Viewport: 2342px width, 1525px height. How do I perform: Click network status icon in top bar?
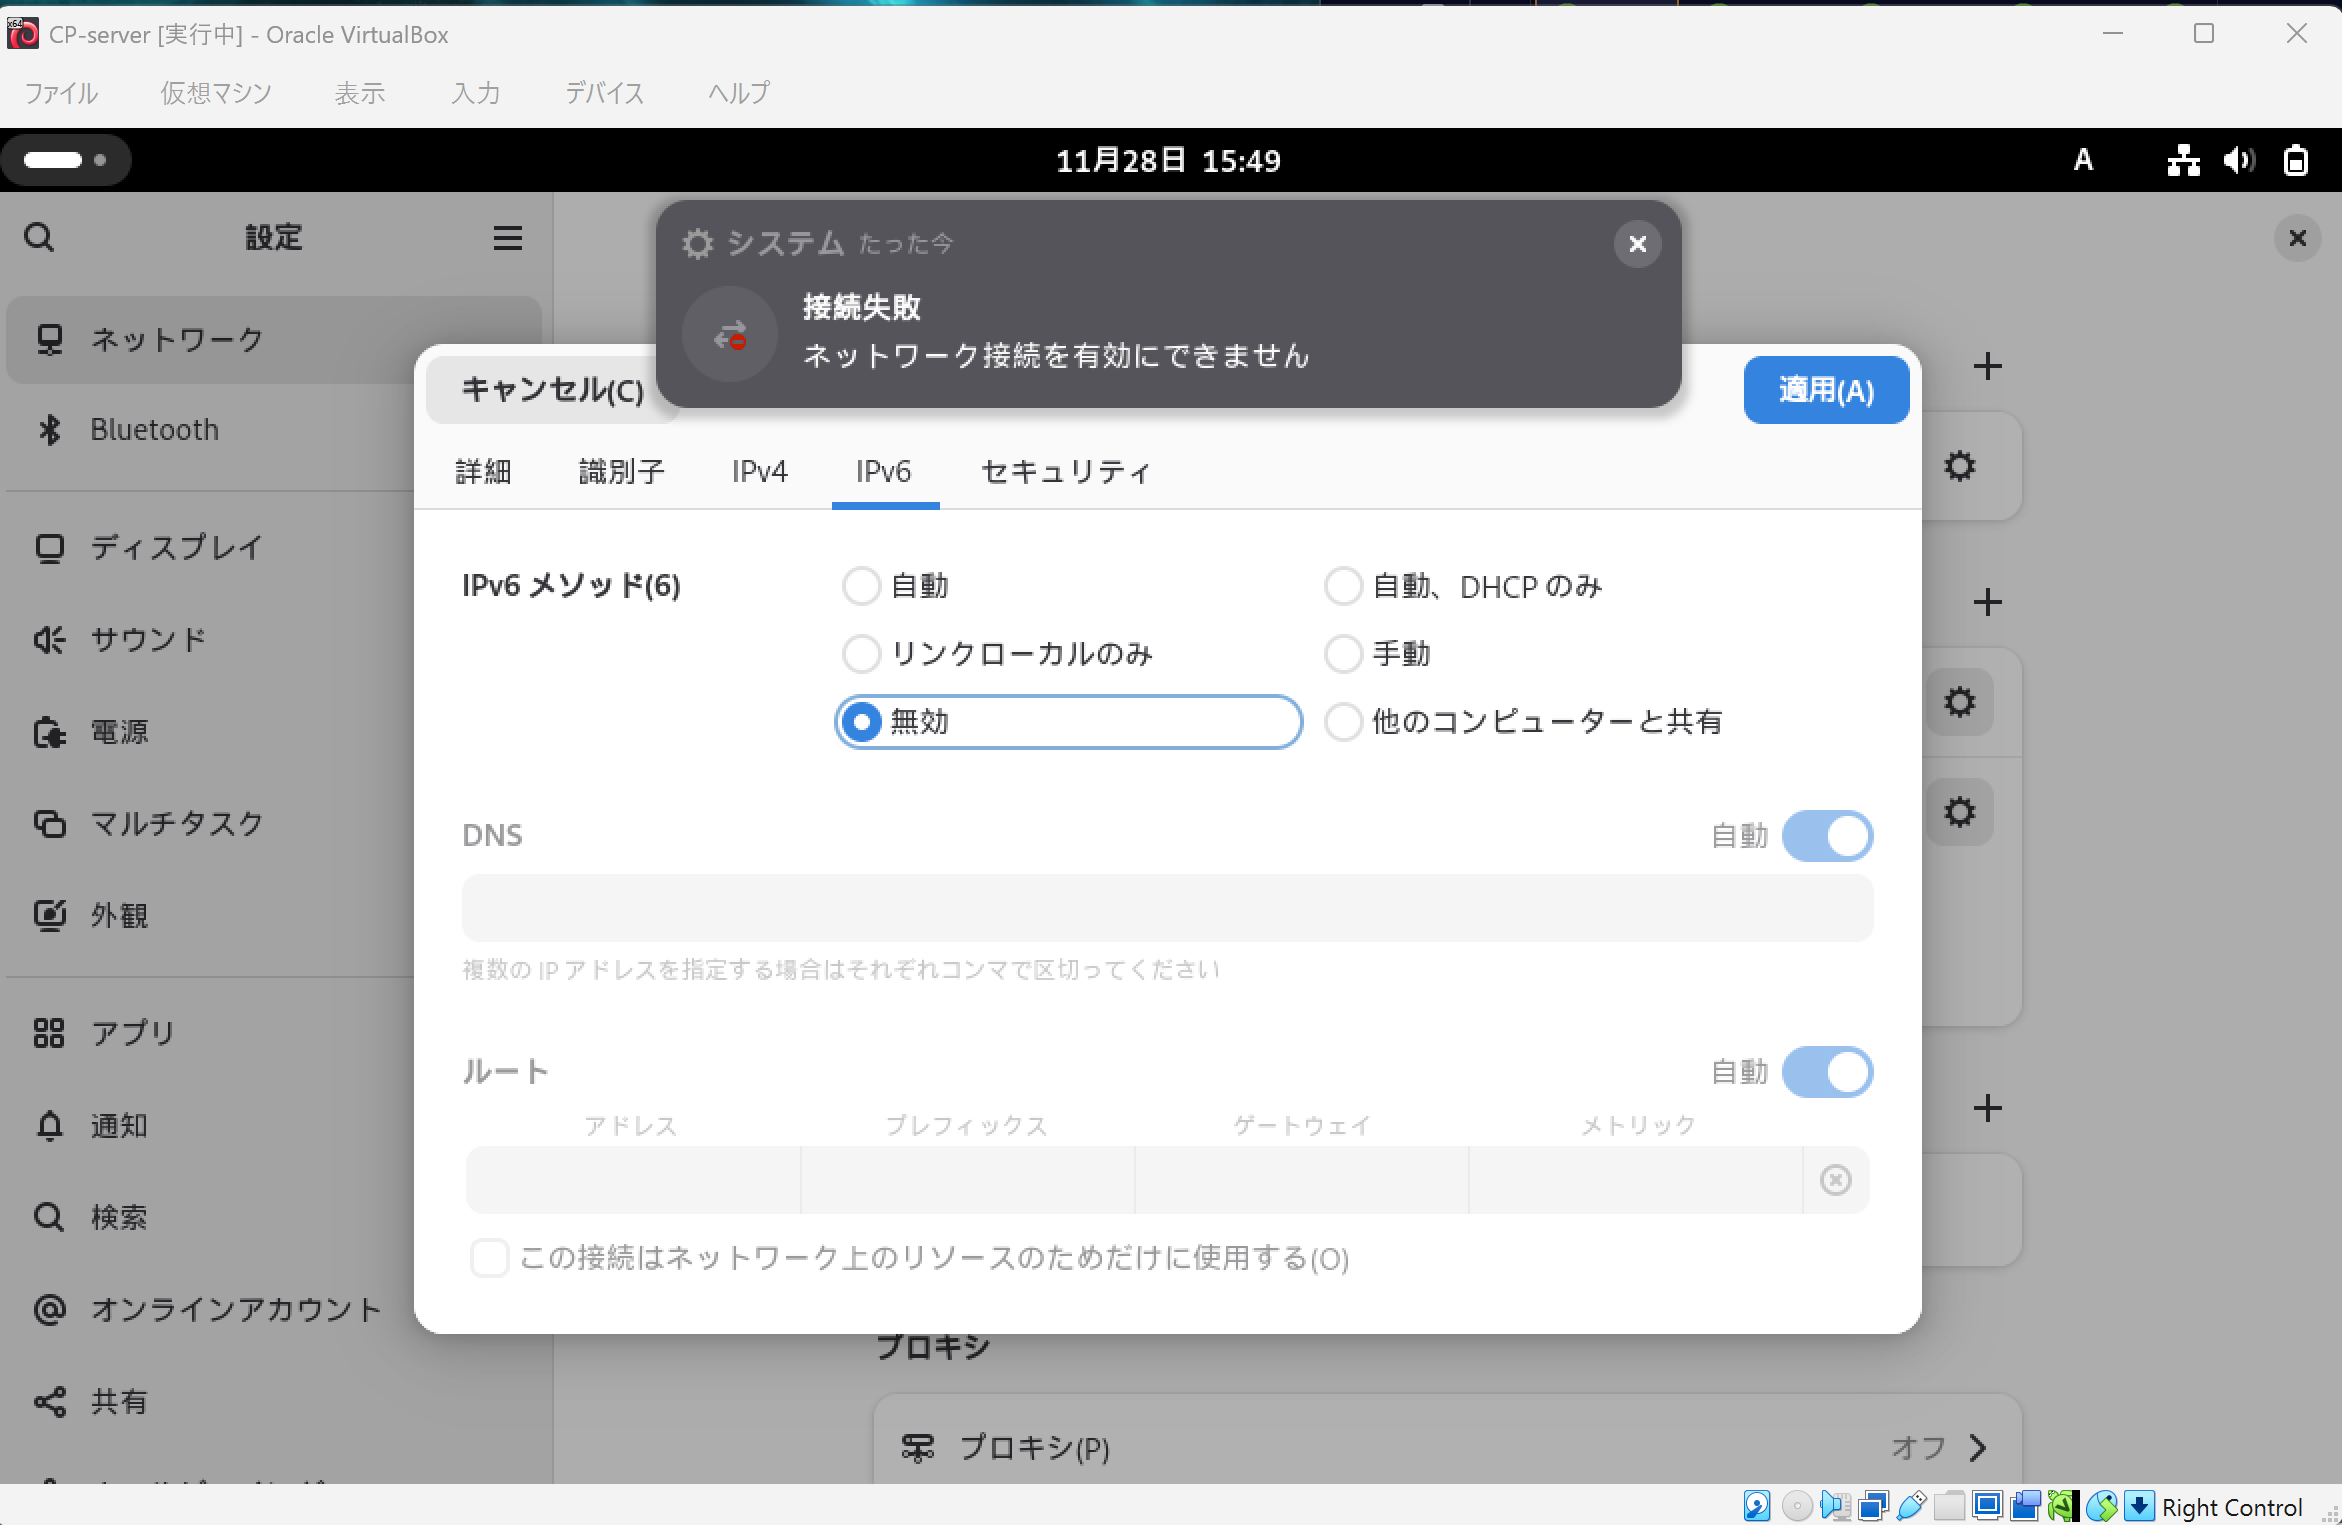[2183, 160]
